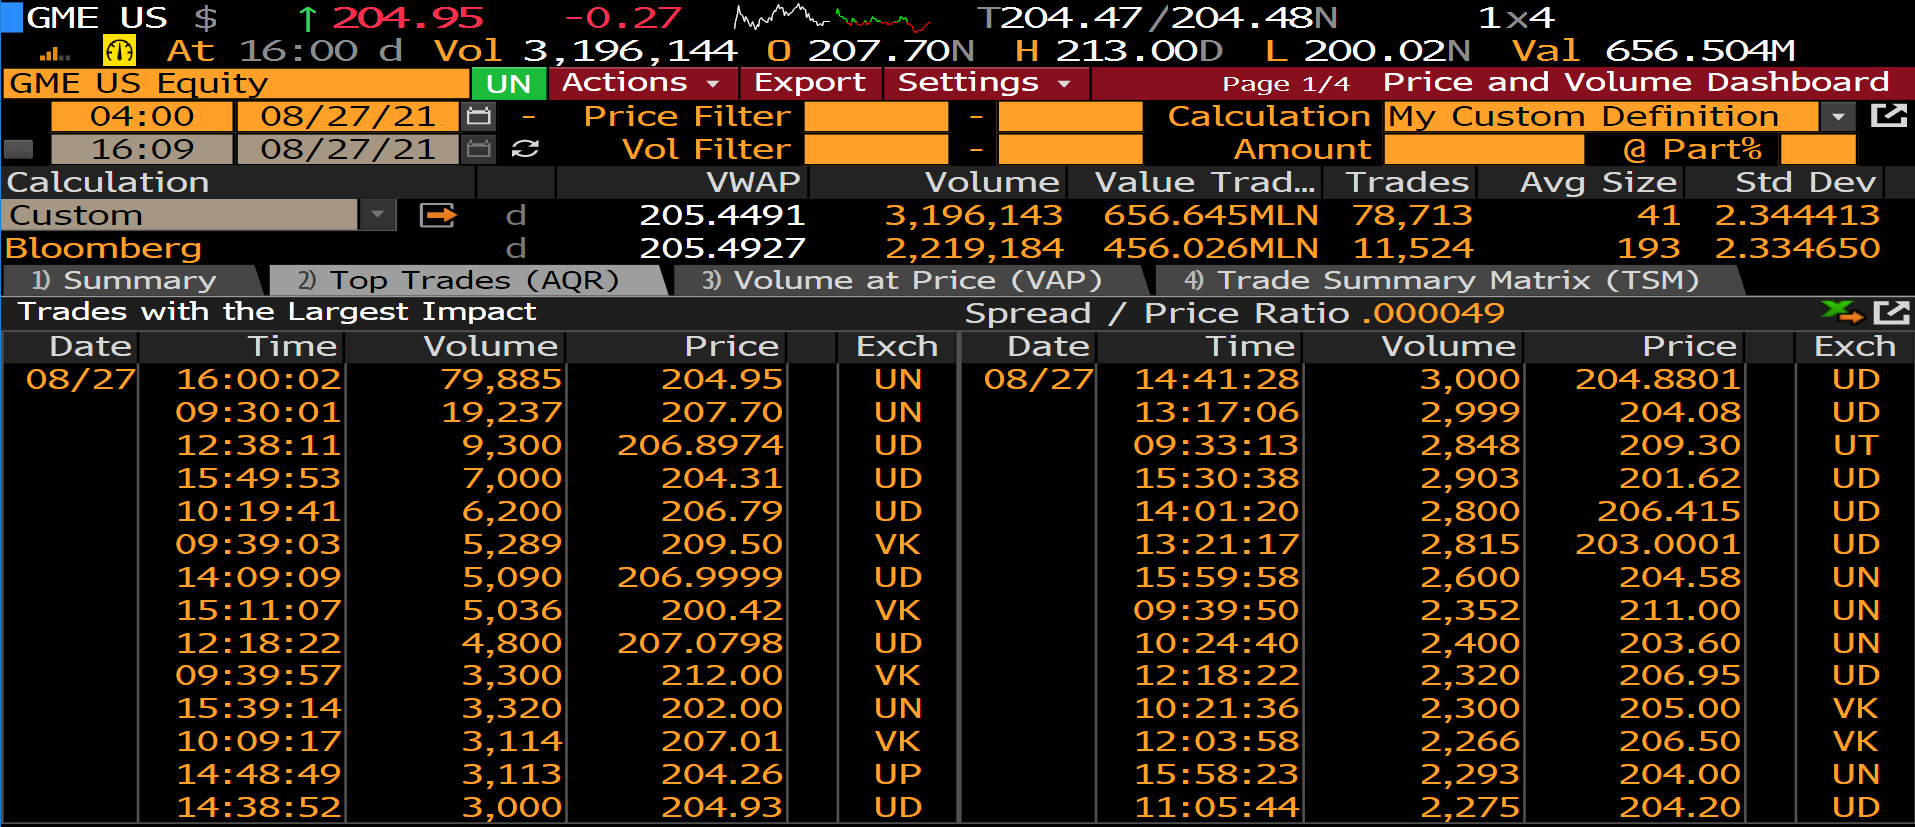Select the 09:33:13 trade on UT exchange
The image size is (1915, 827).
[1437, 445]
